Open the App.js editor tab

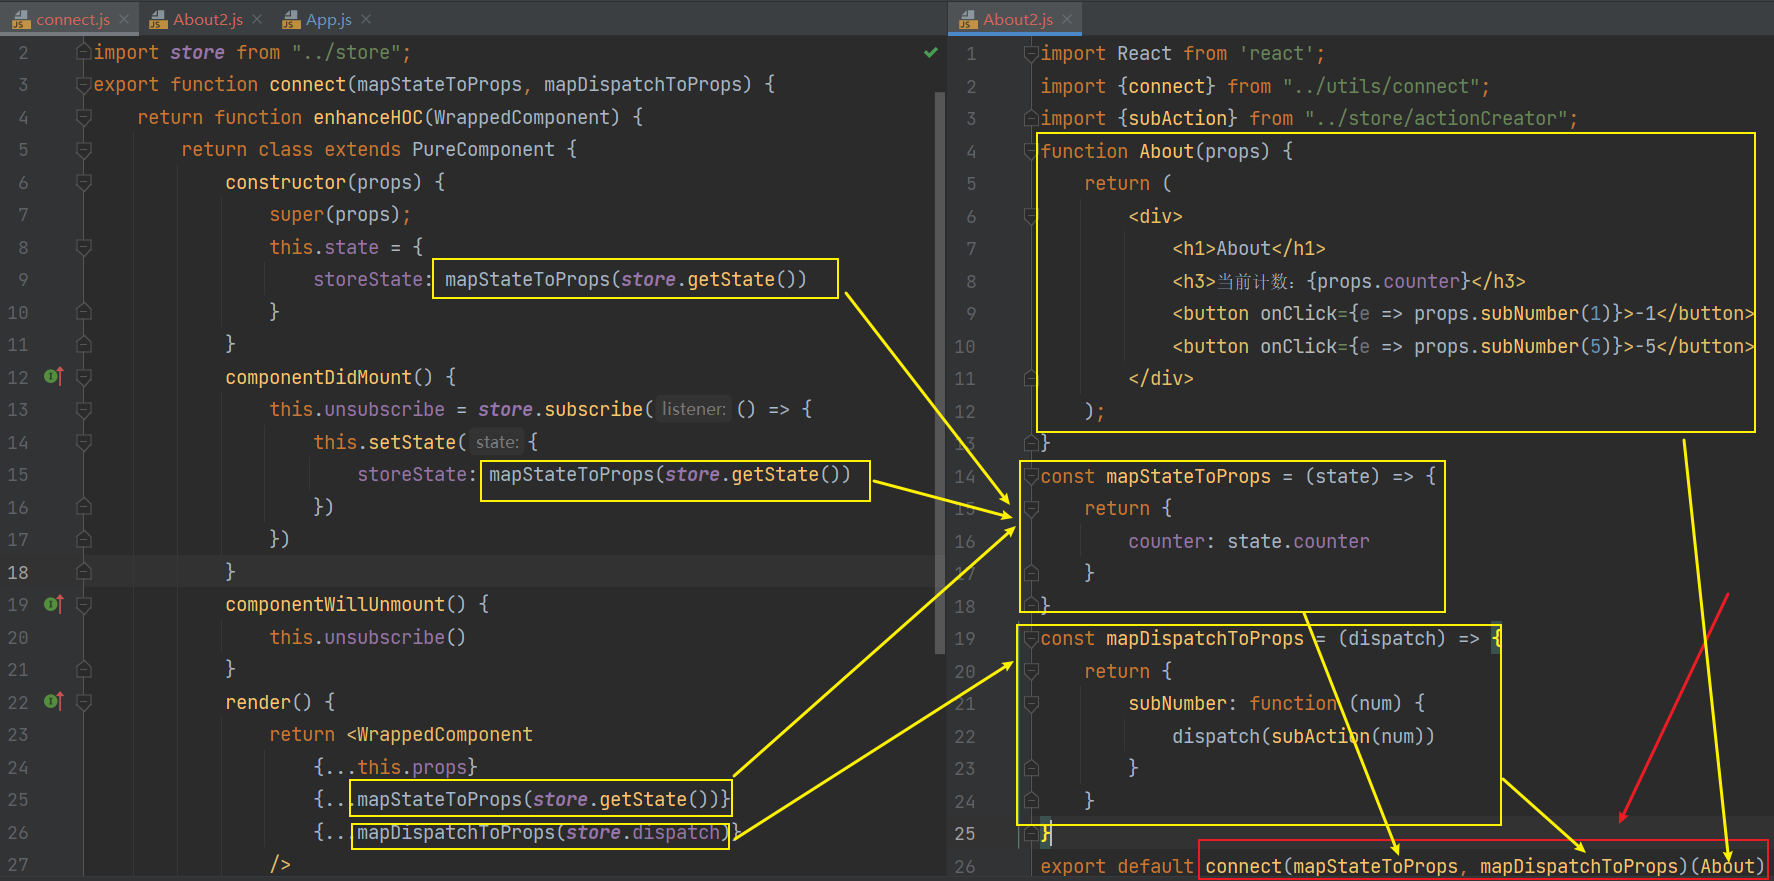pos(329,19)
